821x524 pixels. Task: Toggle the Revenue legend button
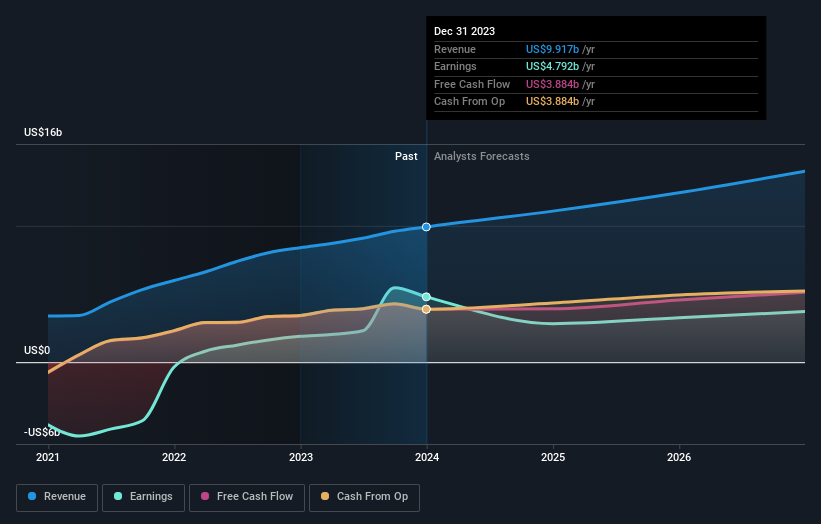click(57, 497)
